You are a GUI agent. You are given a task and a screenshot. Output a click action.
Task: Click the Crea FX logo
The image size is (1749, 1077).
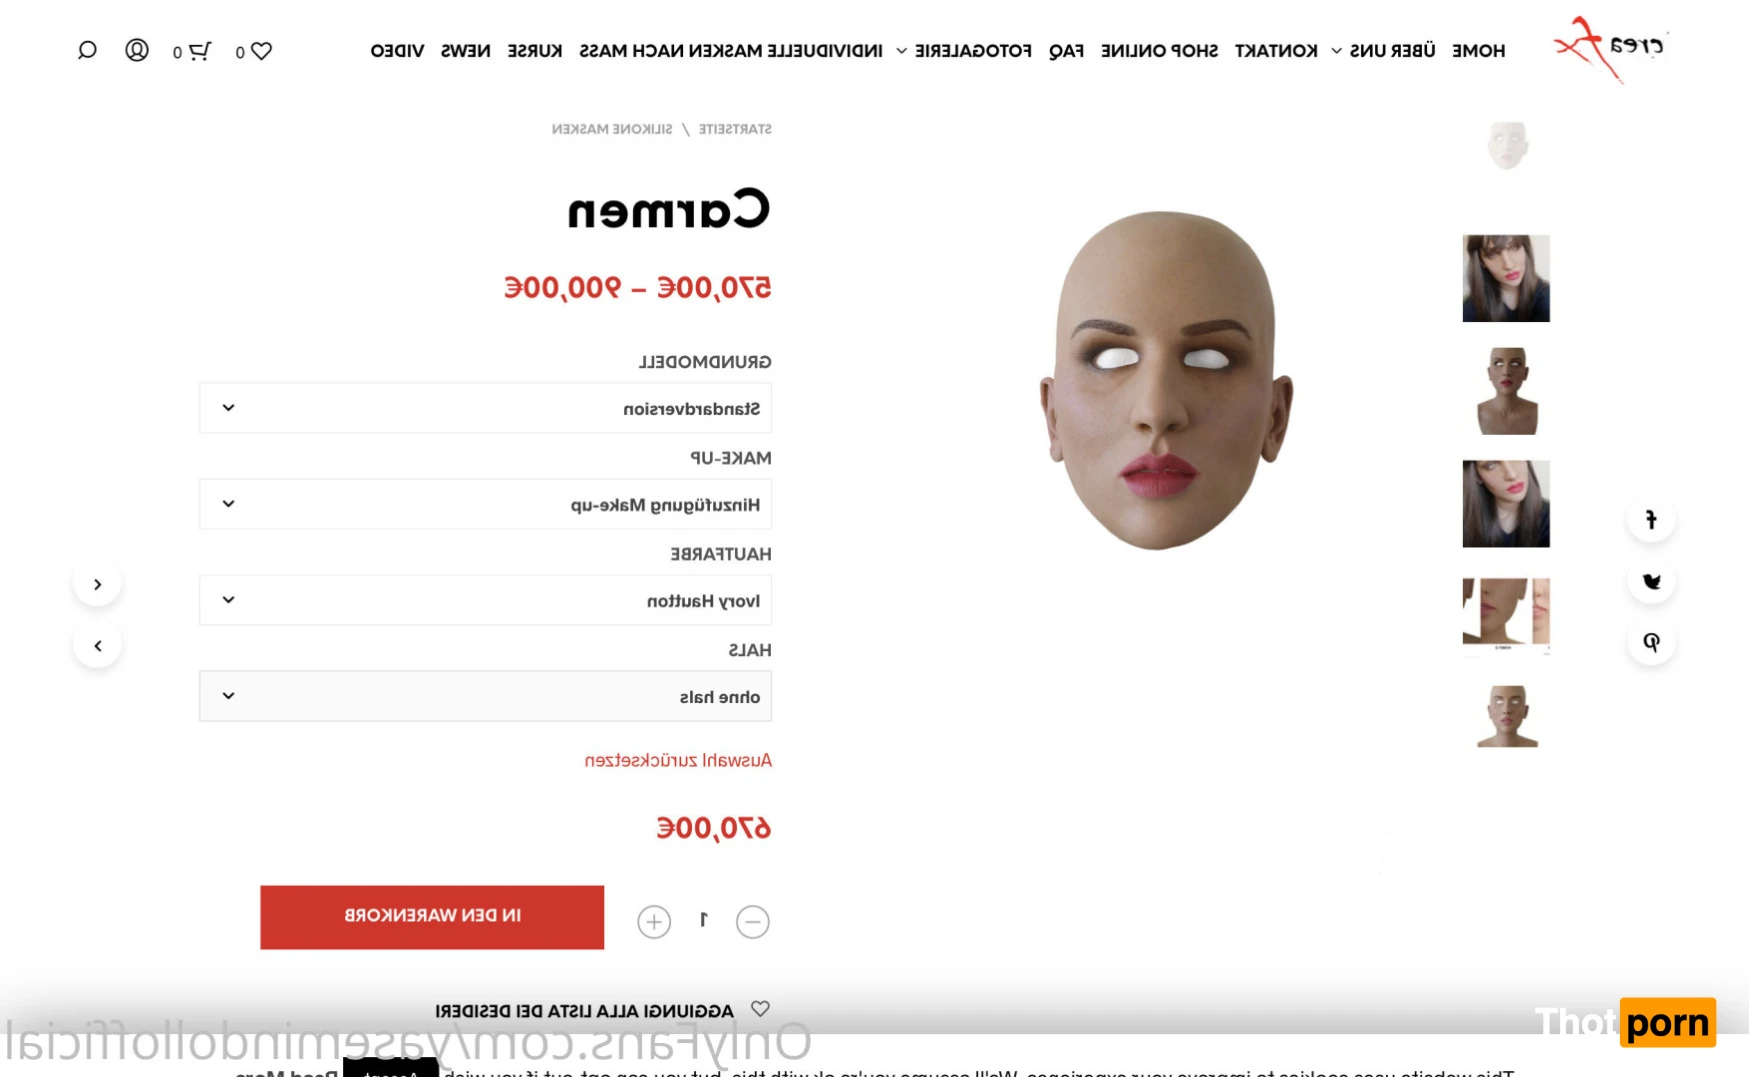tap(1608, 49)
